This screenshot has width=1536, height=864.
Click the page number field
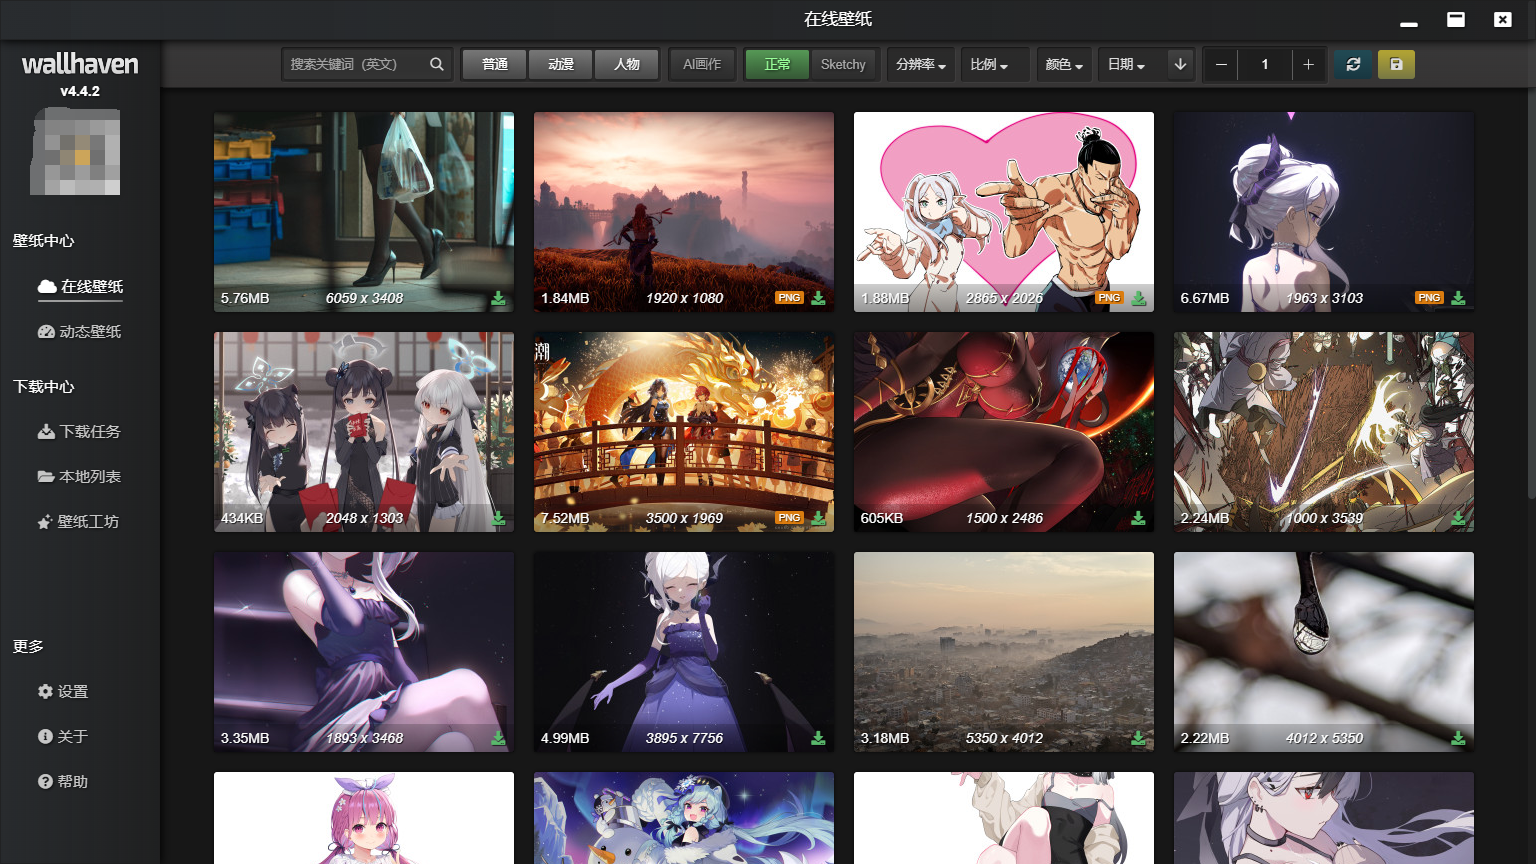point(1264,64)
